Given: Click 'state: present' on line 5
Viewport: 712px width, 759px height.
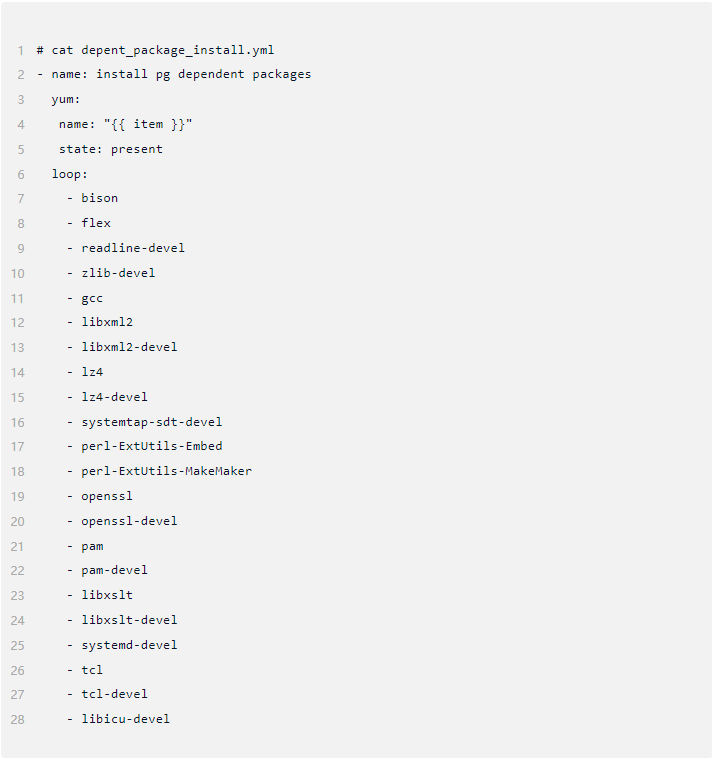Looking at the screenshot, I should (x=111, y=149).
